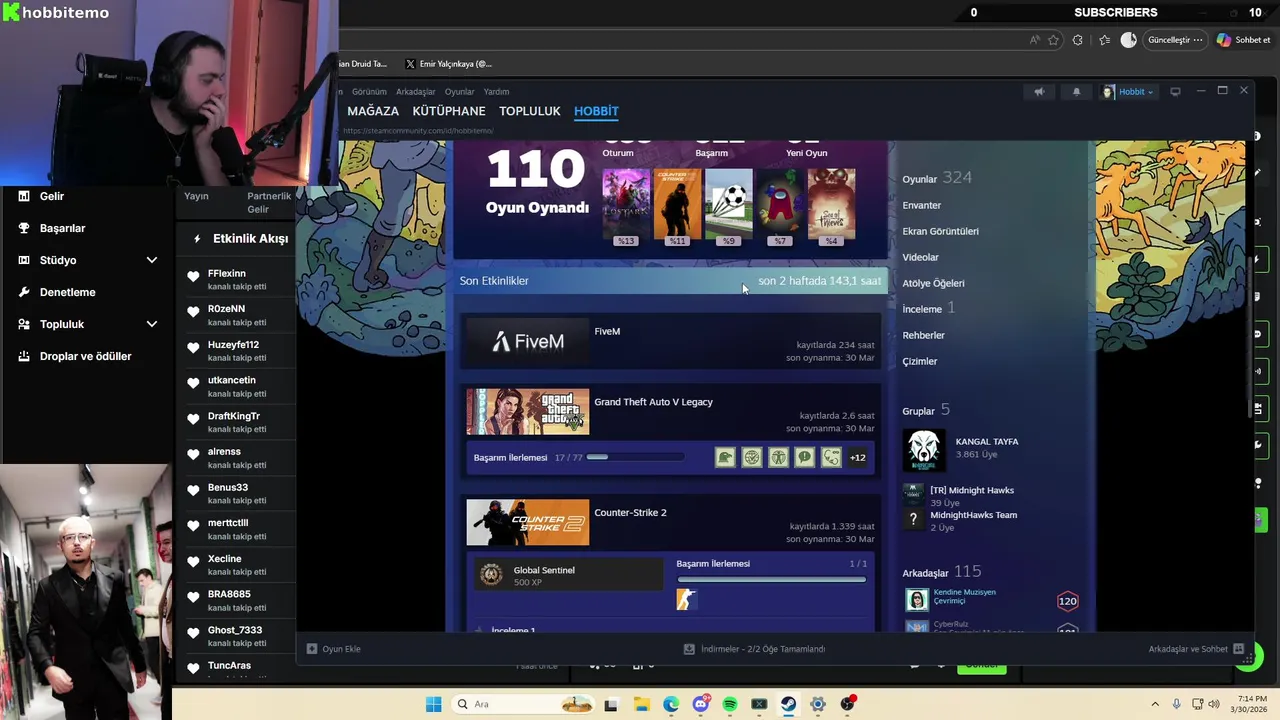Open Ekran Görüntüleri link
The height and width of the screenshot is (720, 1280).
click(941, 231)
